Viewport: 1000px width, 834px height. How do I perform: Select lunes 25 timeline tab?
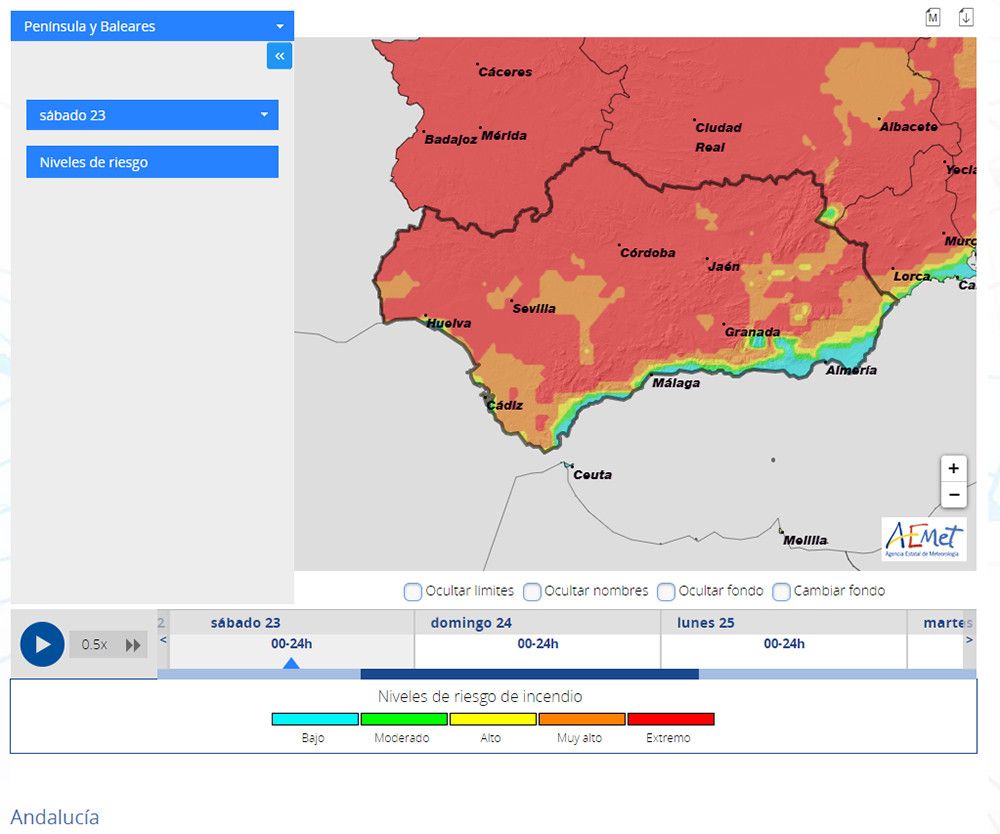click(x=705, y=623)
